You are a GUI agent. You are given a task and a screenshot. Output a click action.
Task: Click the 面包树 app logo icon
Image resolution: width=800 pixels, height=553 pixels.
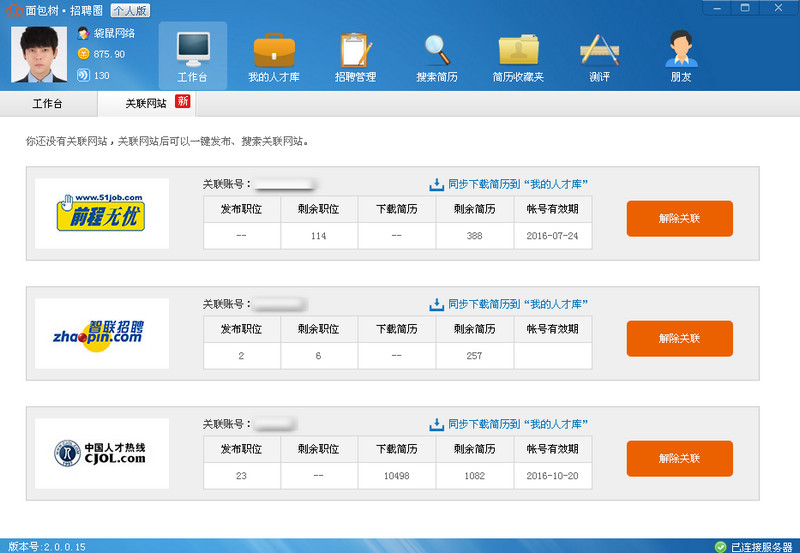point(14,10)
